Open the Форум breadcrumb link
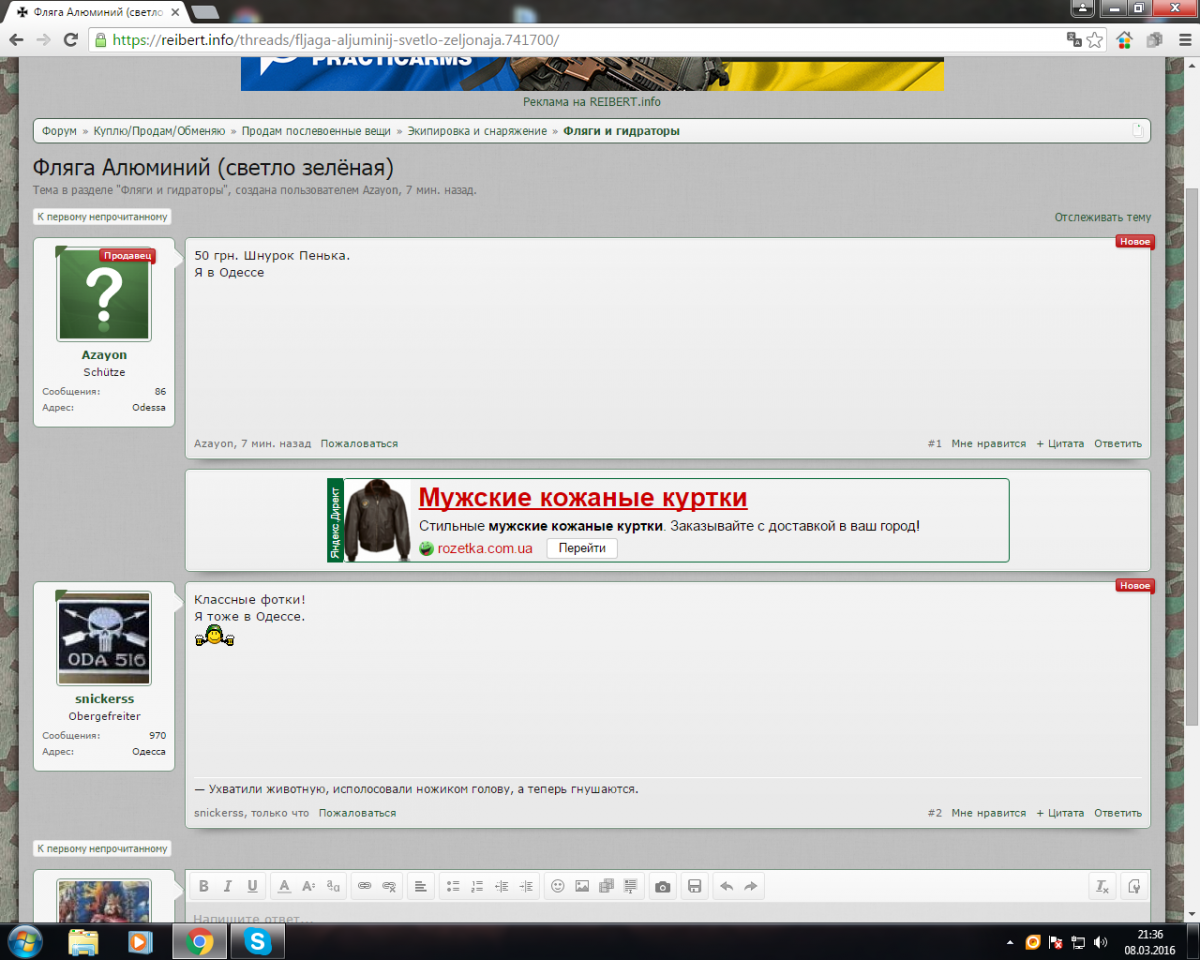The width and height of the screenshot is (1200, 960). tap(59, 131)
